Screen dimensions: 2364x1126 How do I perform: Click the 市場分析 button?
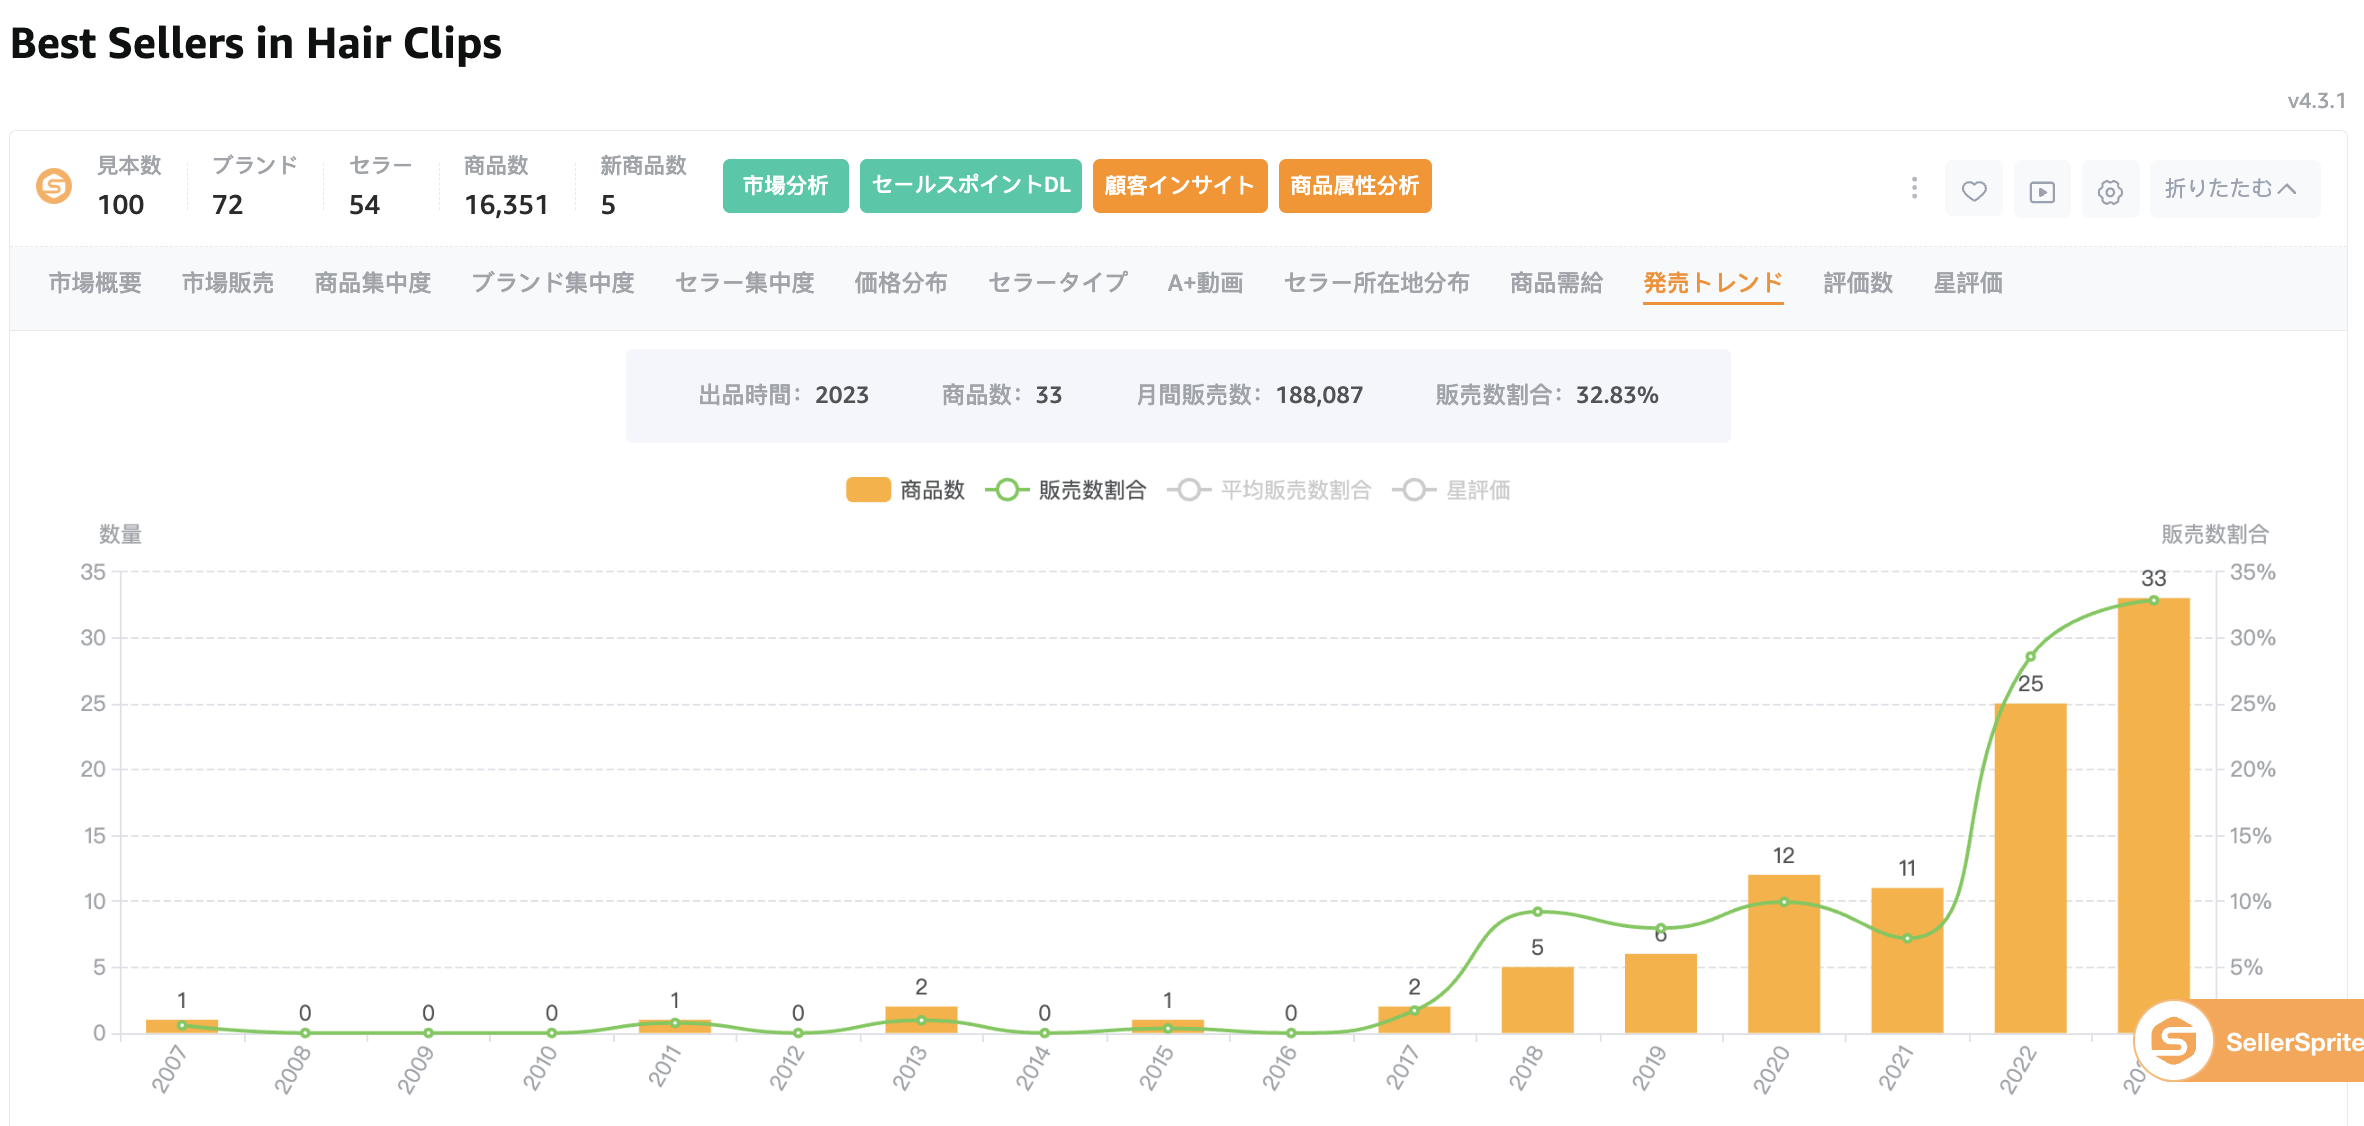[785, 186]
